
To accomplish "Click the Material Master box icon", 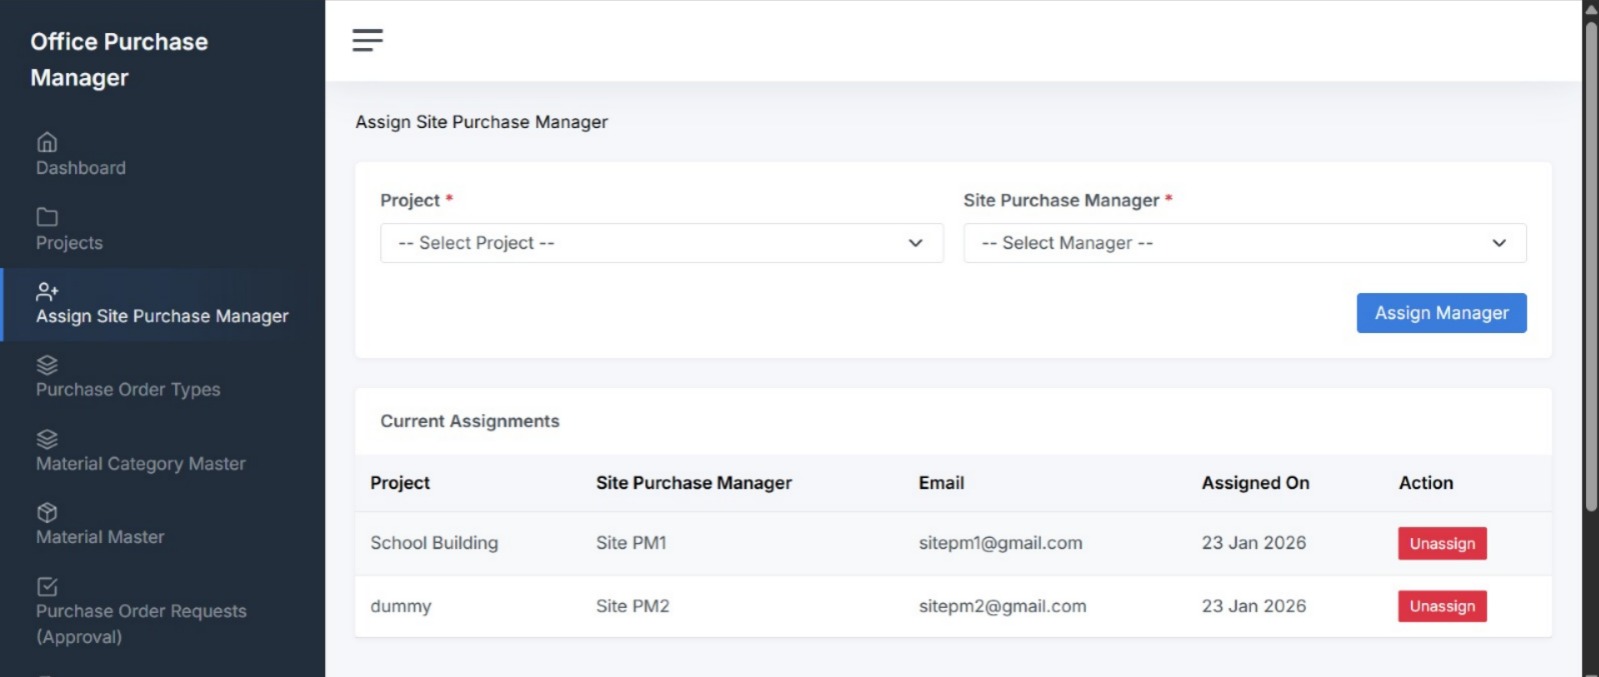I will pos(47,513).
